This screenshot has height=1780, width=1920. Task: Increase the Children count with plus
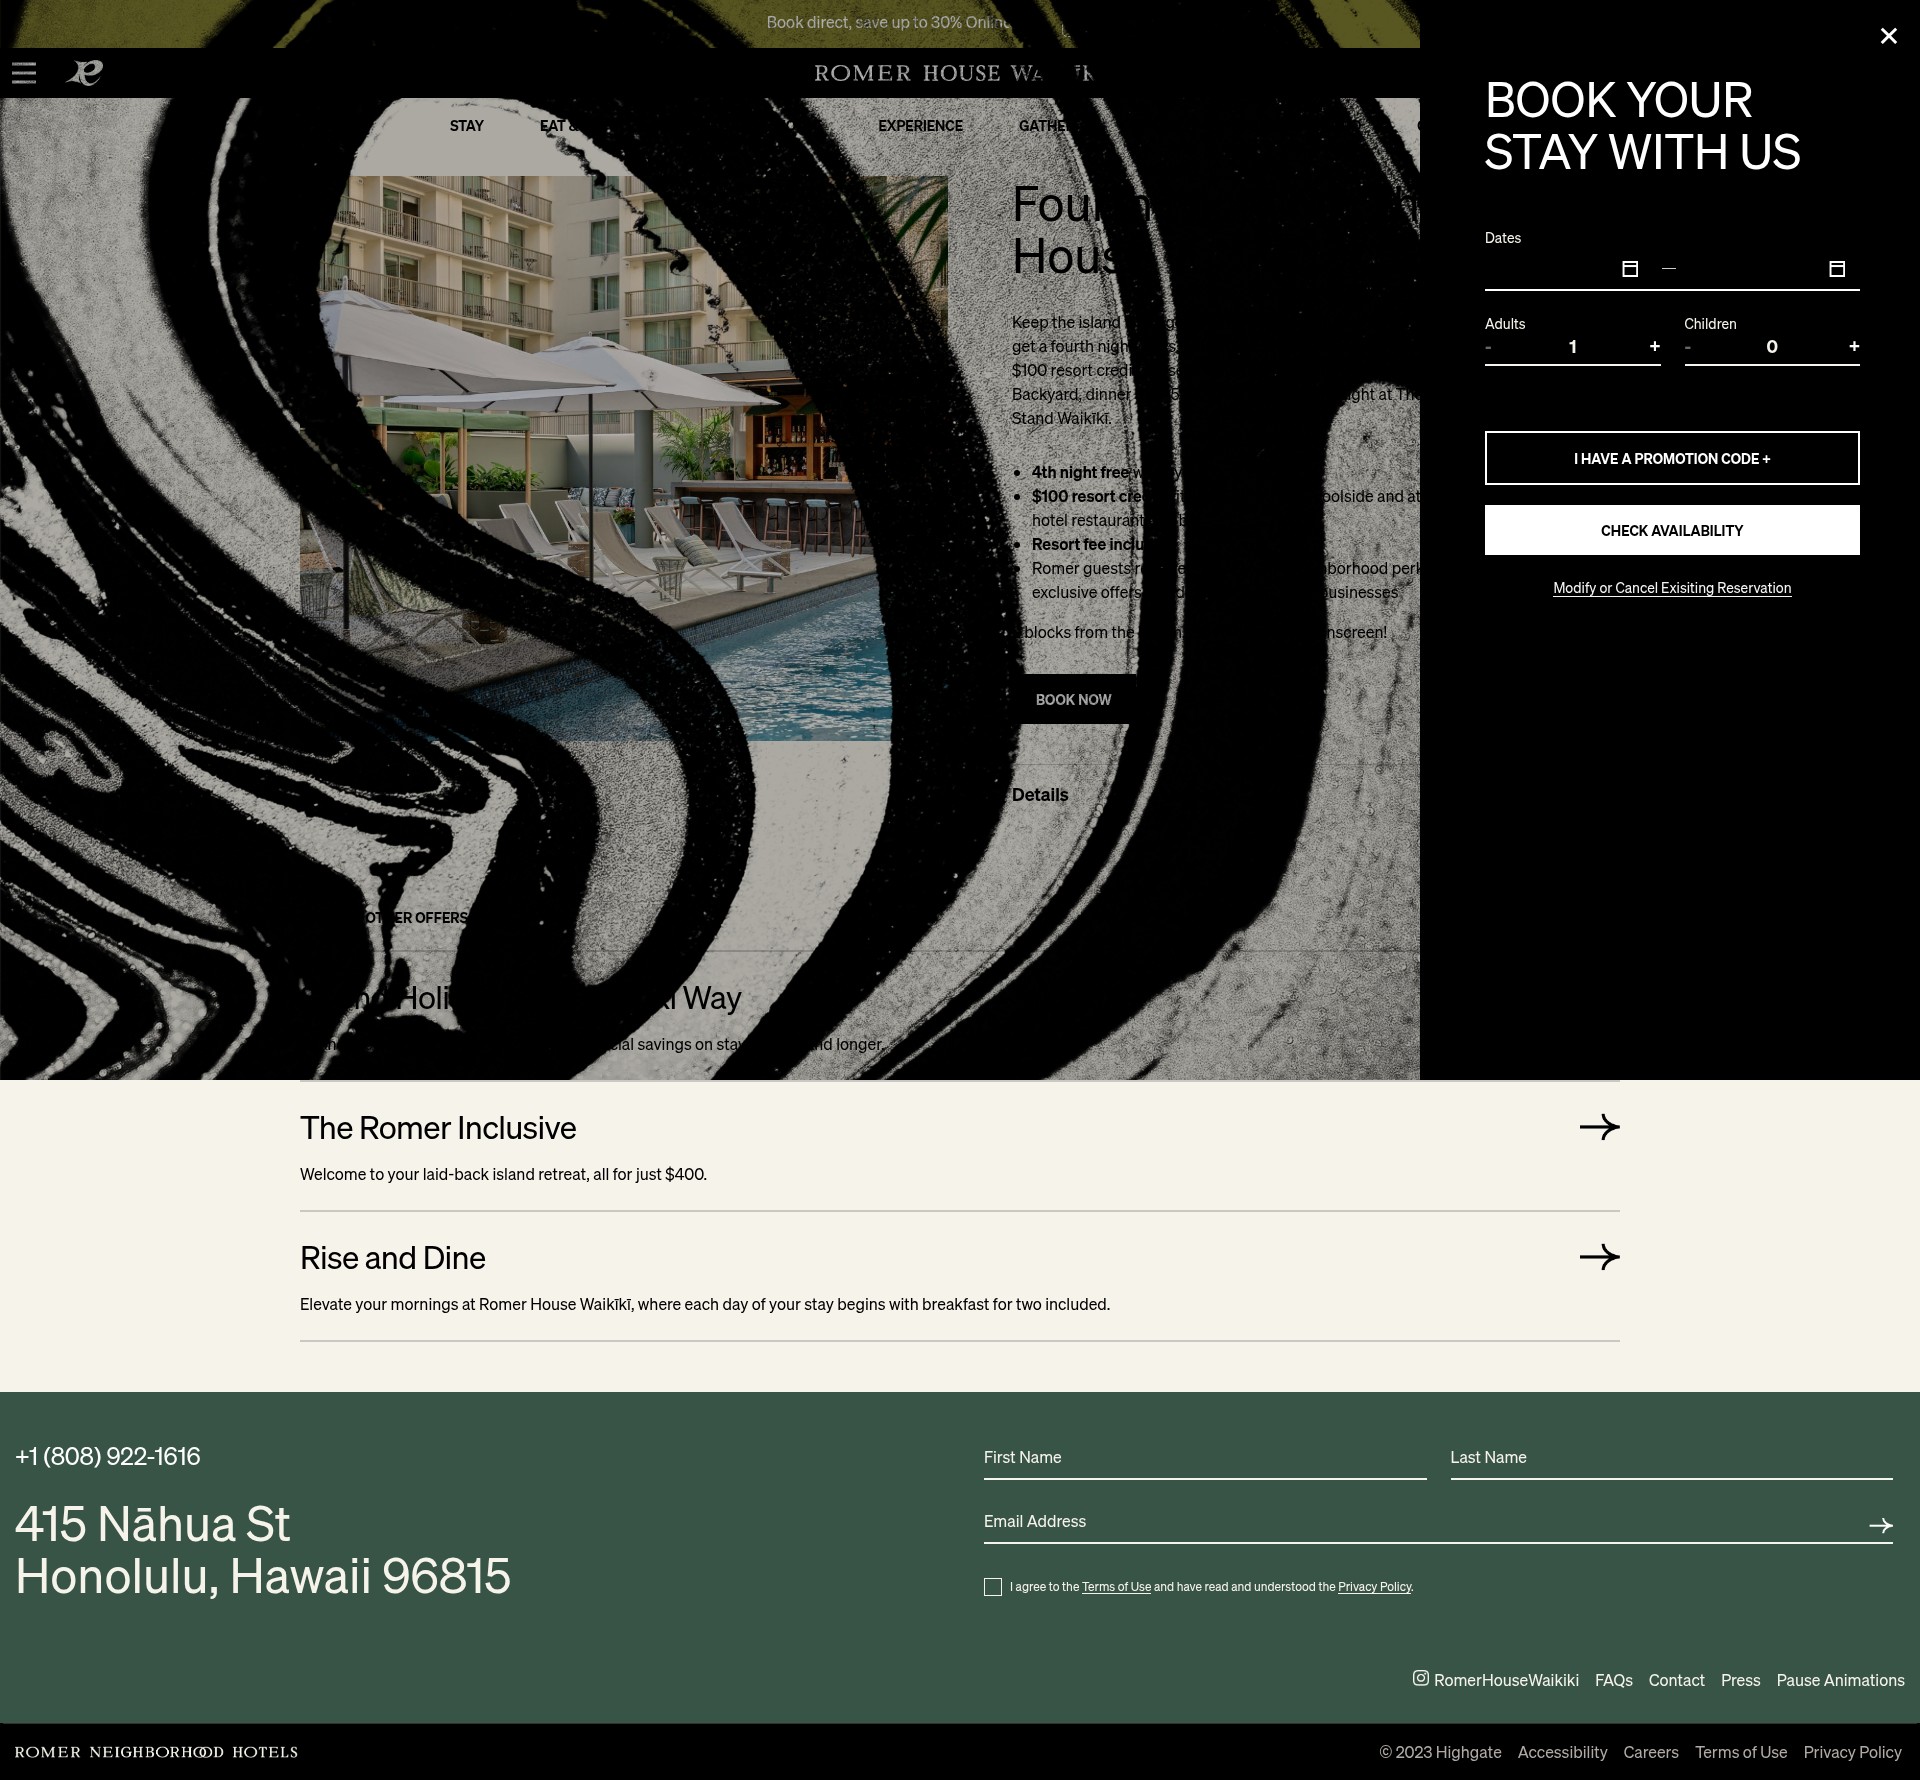pyautogui.click(x=1854, y=346)
